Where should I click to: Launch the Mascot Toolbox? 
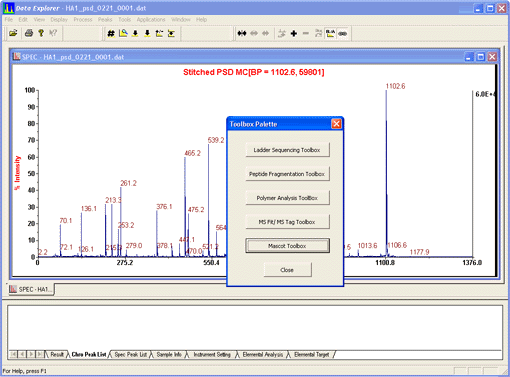(x=287, y=246)
